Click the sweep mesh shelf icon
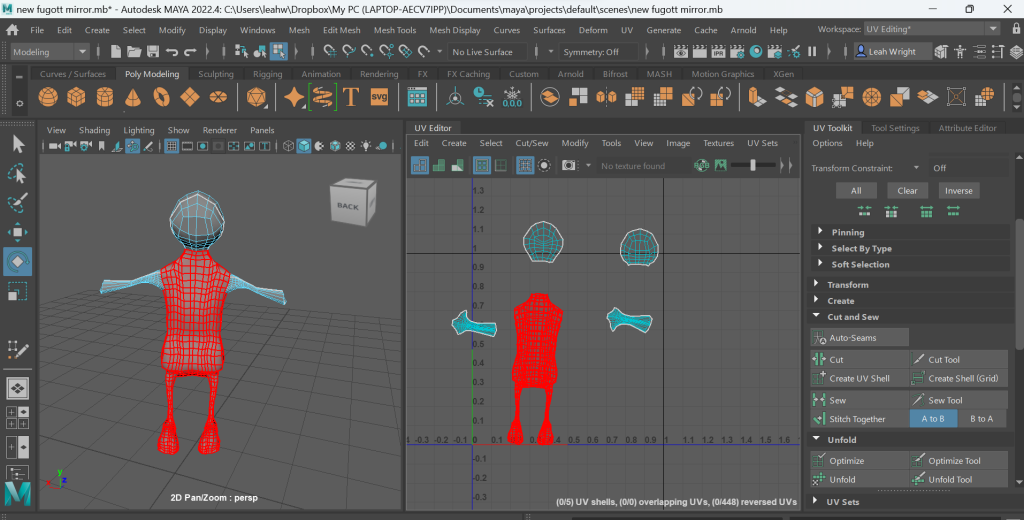The width and height of the screenshot is (1024, 520). pyautogui.click(x=323, y=97)
